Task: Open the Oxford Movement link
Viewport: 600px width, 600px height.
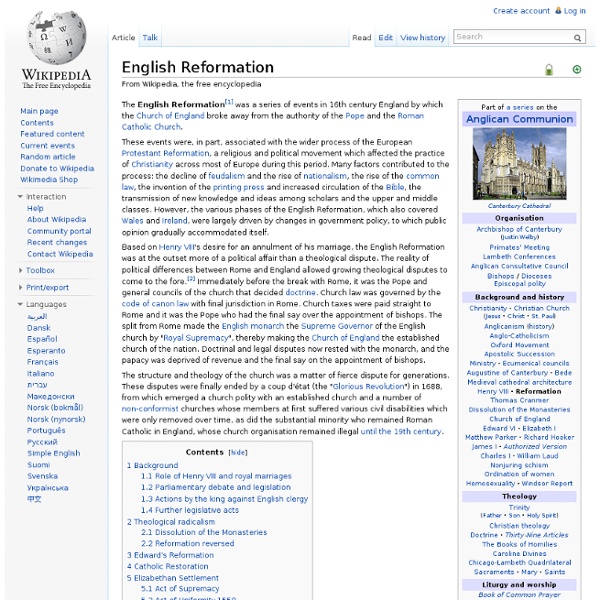Action: click(519, 345)
